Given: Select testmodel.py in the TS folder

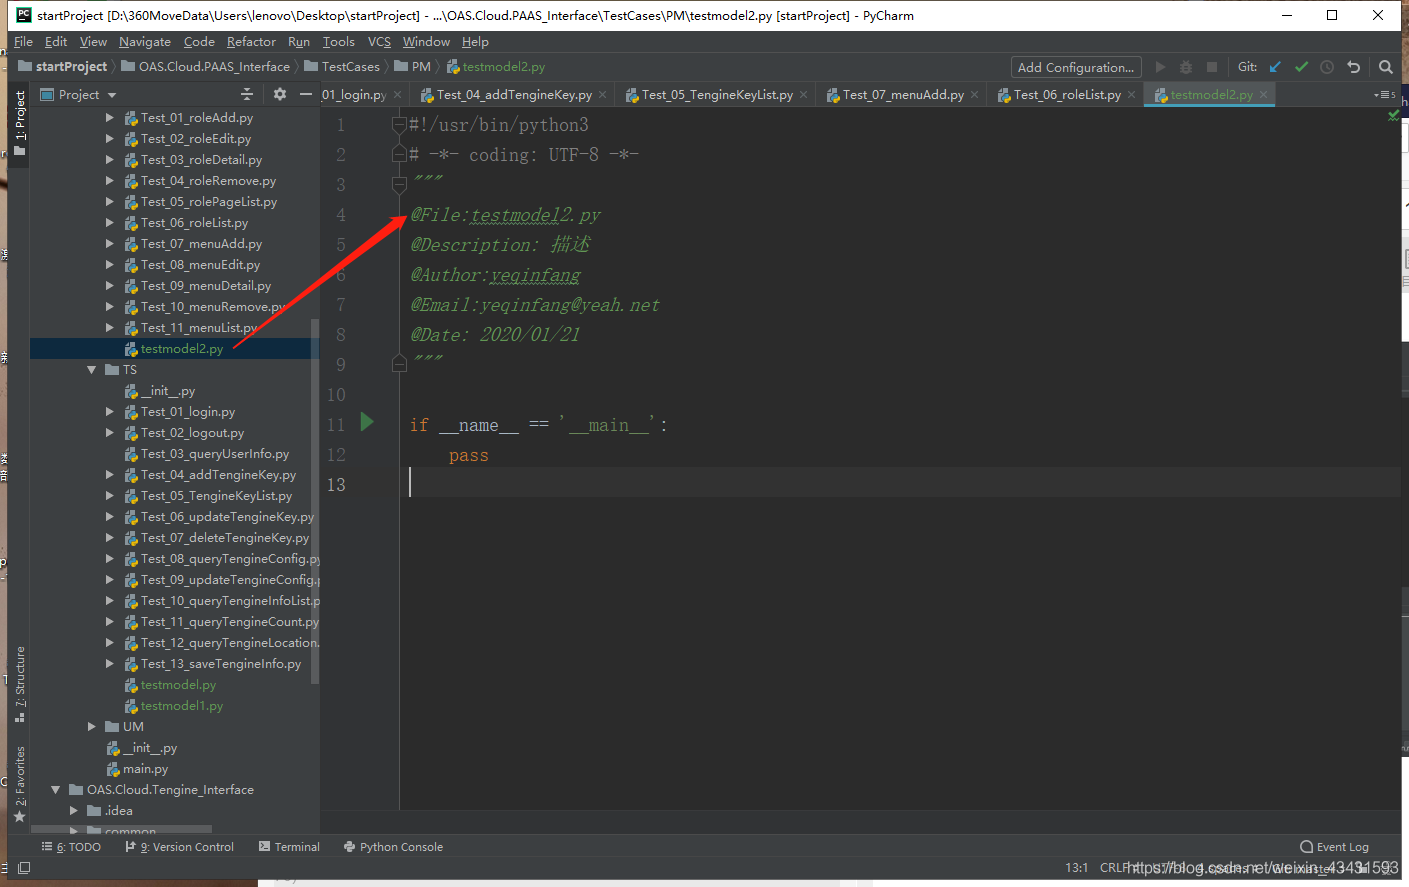Looking at the screenshot, I should pyautogui.click(x=178, y=685).
